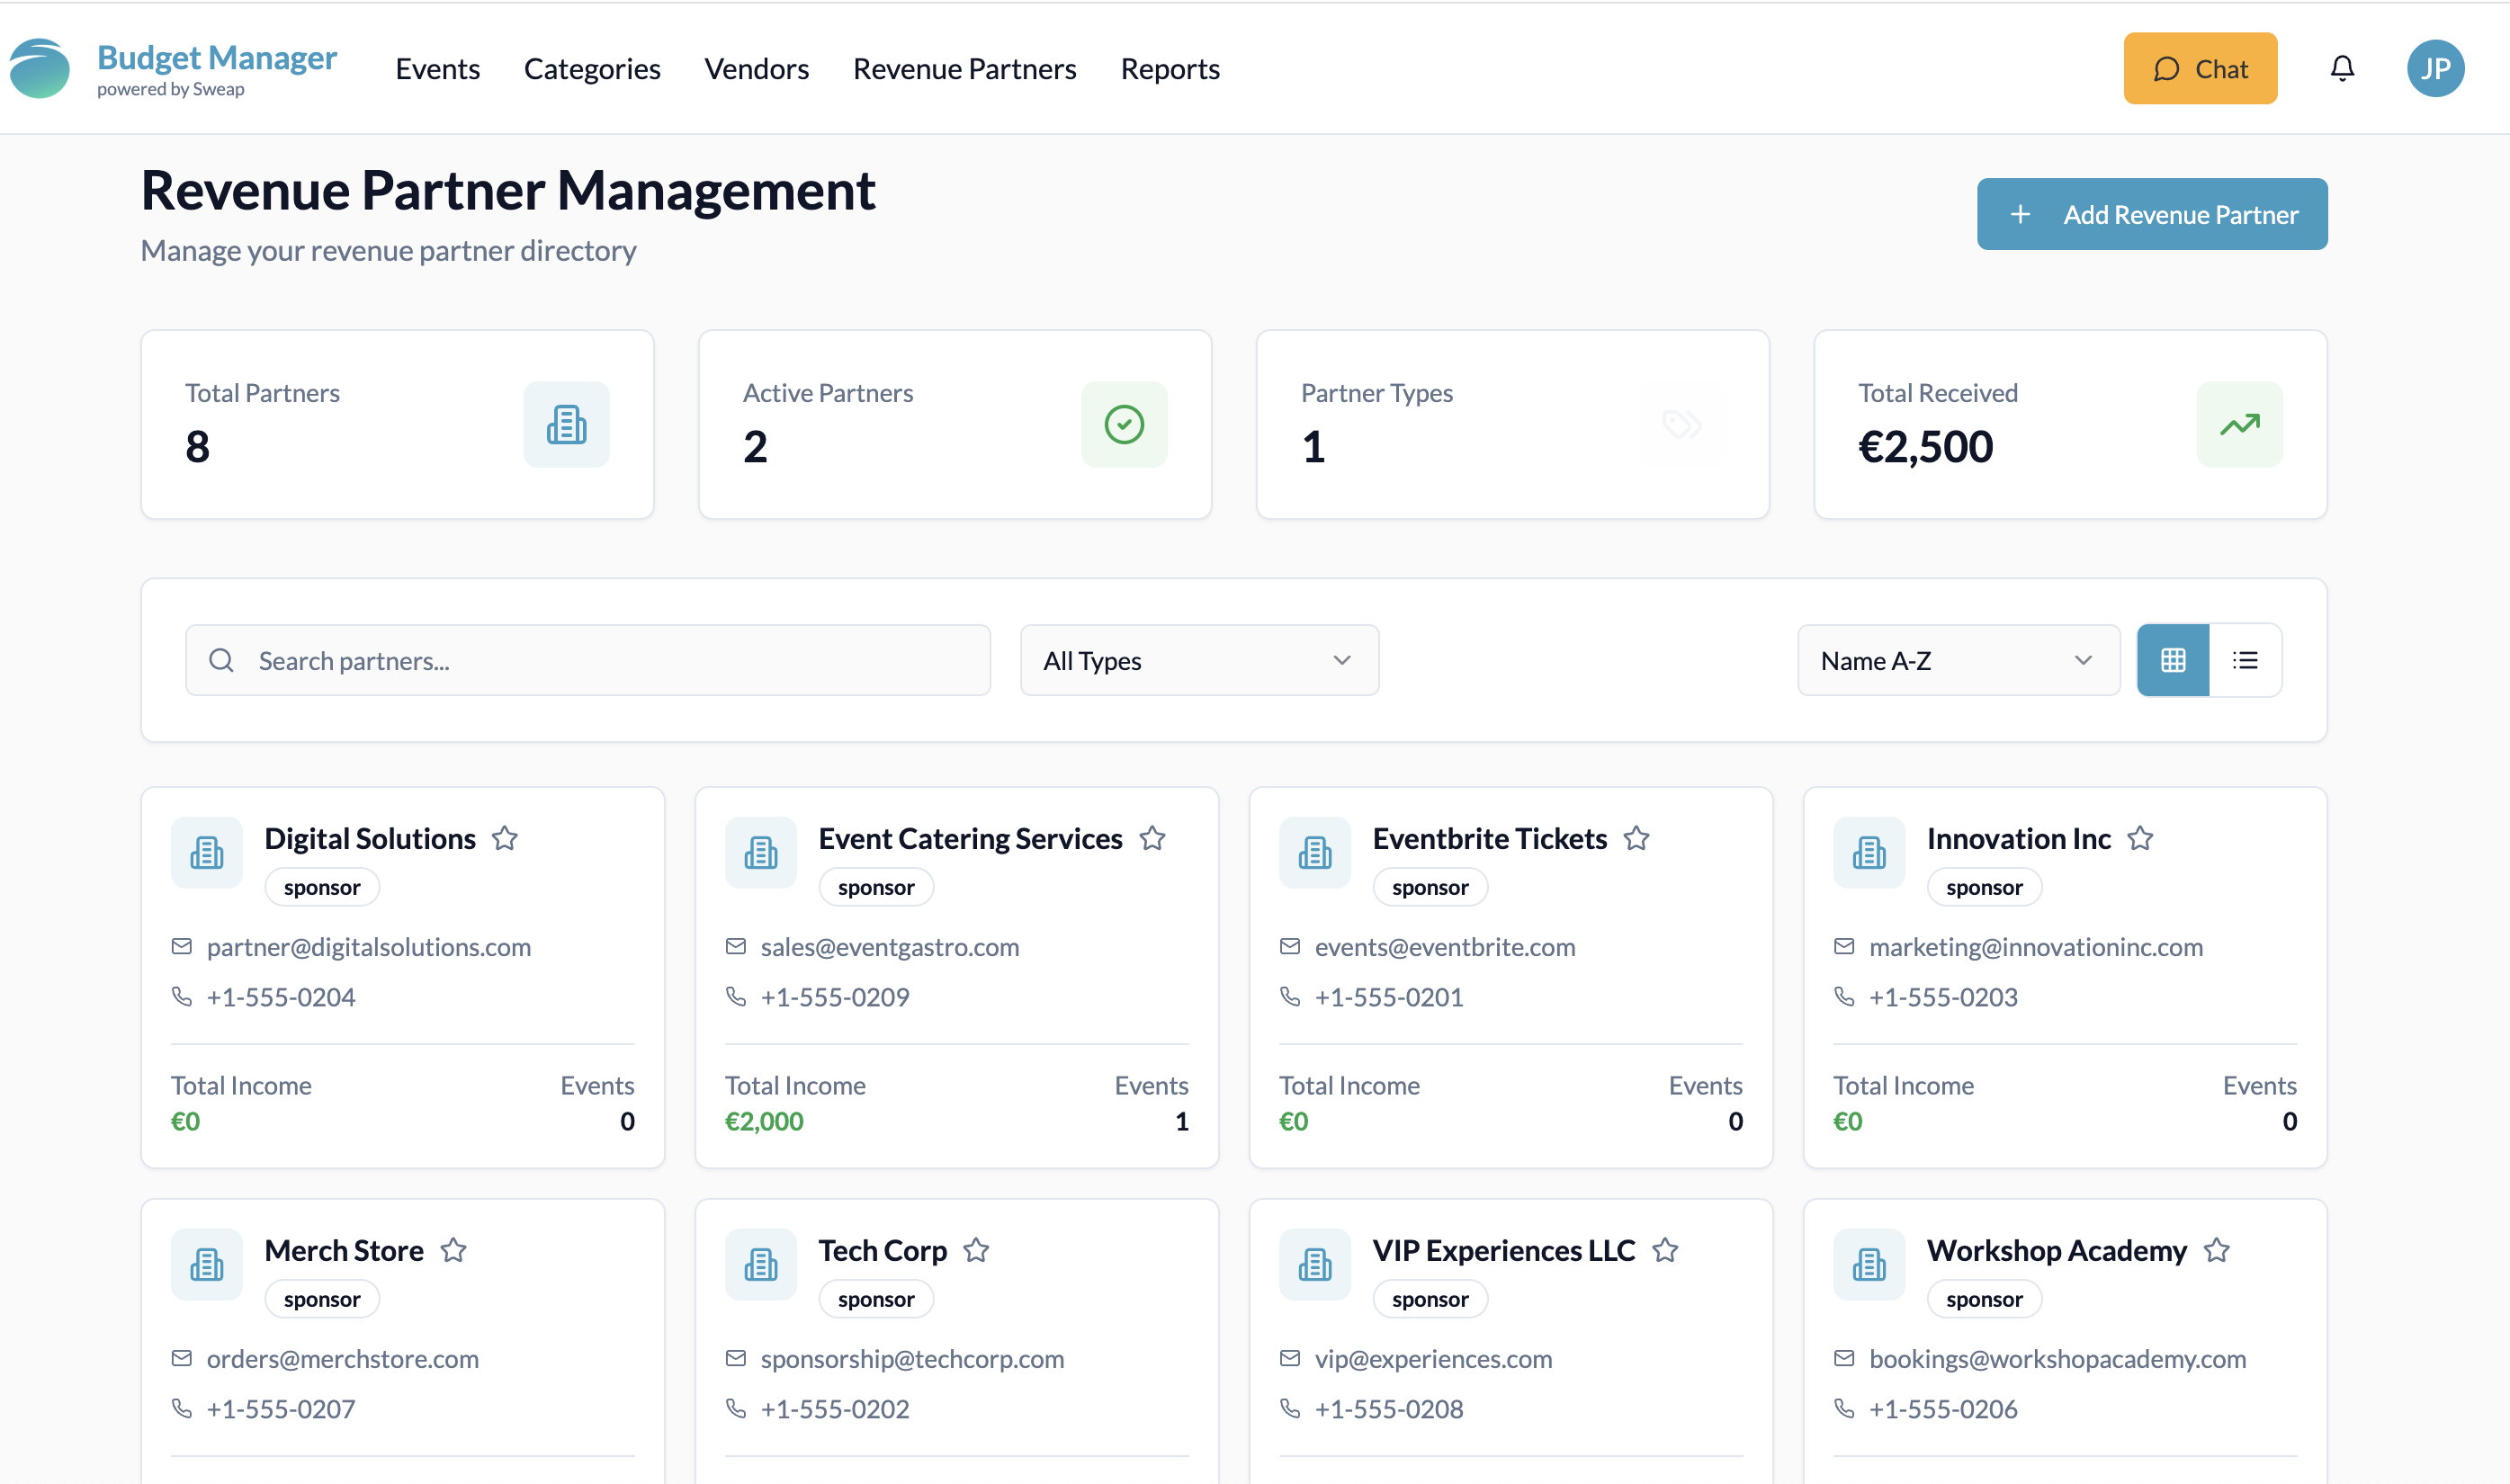The image size is (2510, 1484).
Task: Click phone number +1-555-0201
Action: [x=1389, y=997]
